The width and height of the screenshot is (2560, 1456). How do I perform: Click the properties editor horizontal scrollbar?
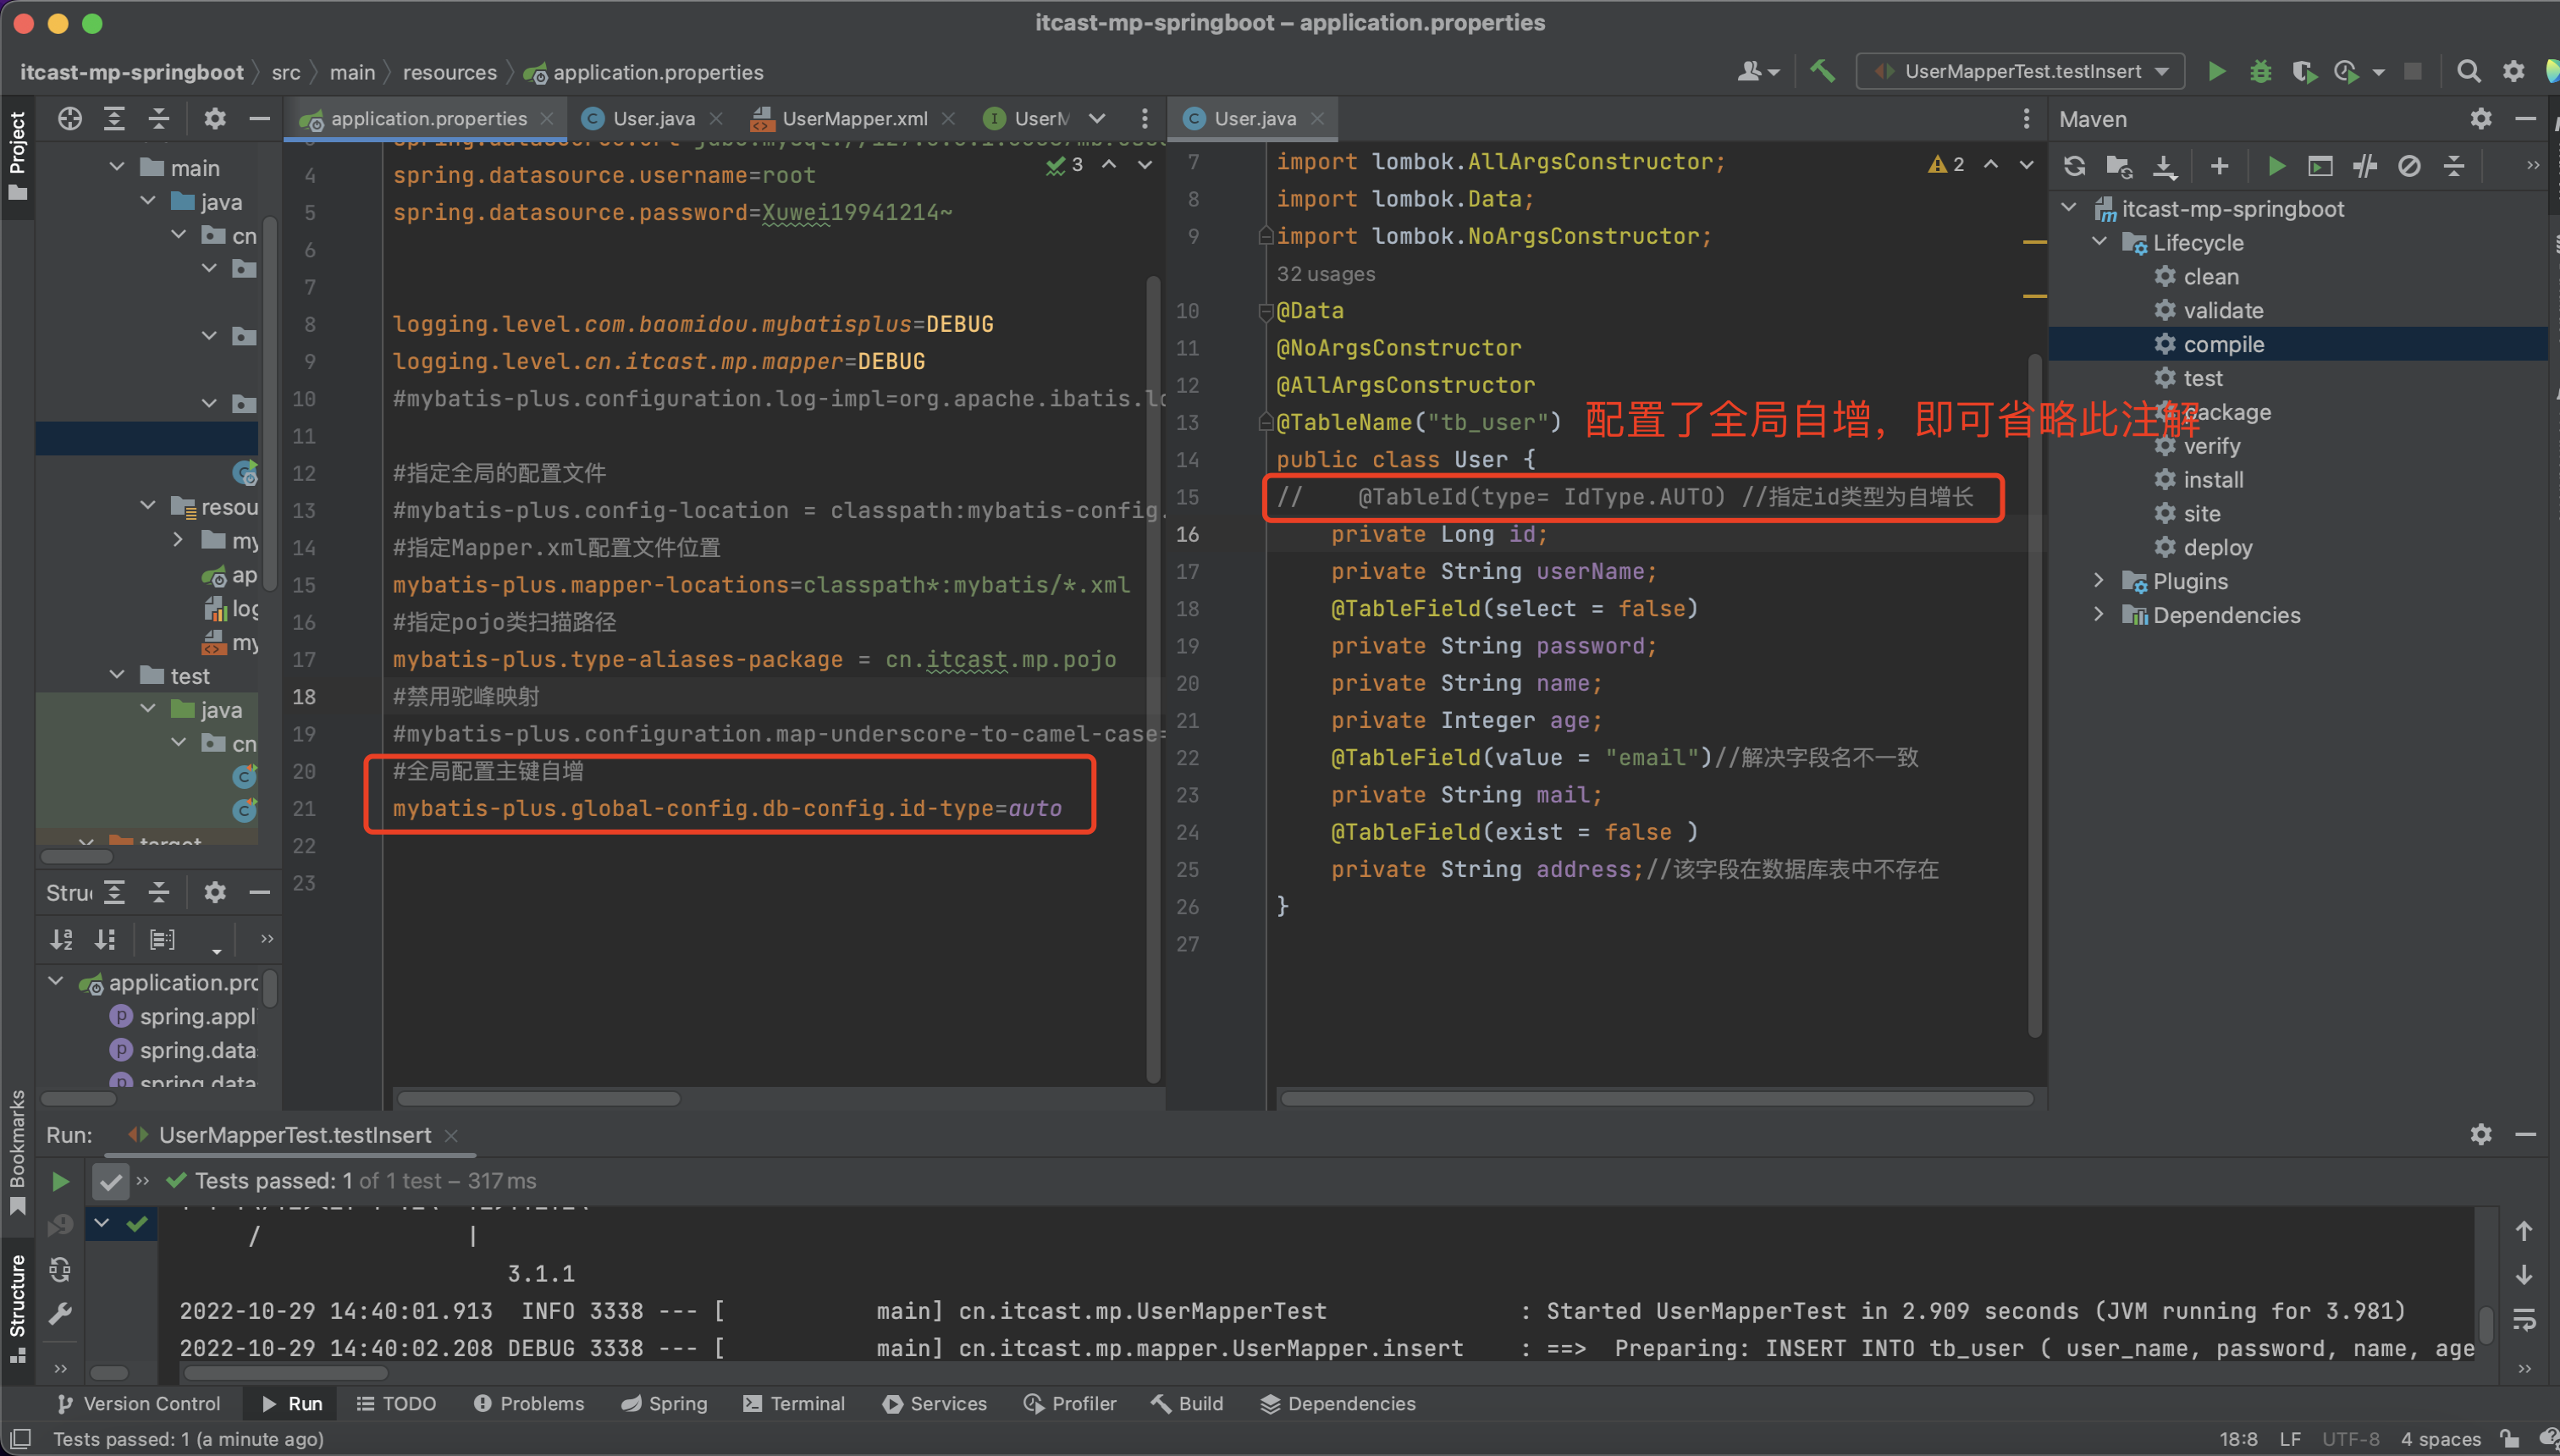coord(538,1098)
